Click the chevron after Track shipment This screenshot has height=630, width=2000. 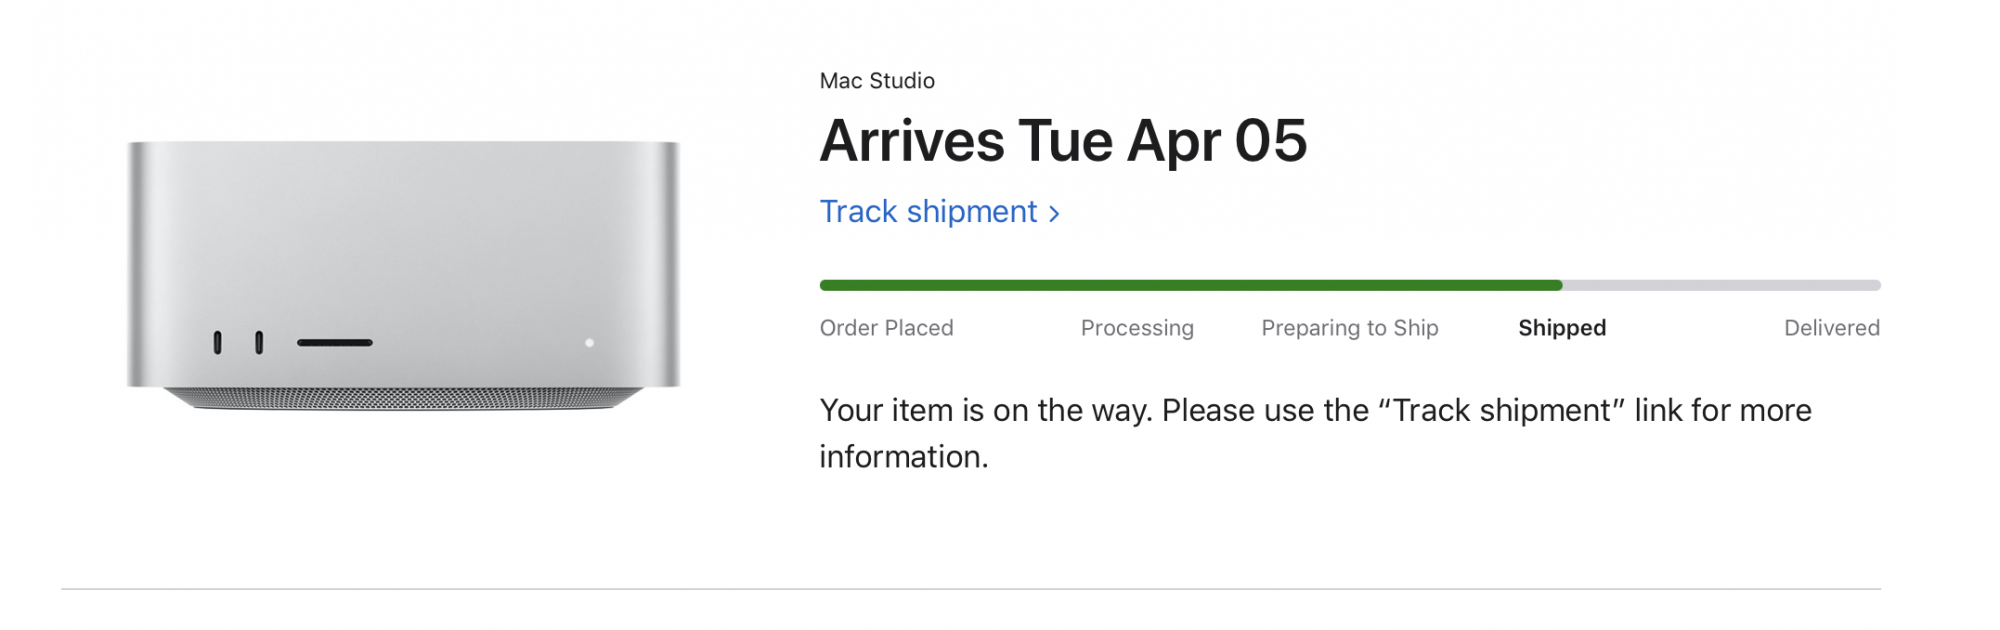(x=1054, y=213)
